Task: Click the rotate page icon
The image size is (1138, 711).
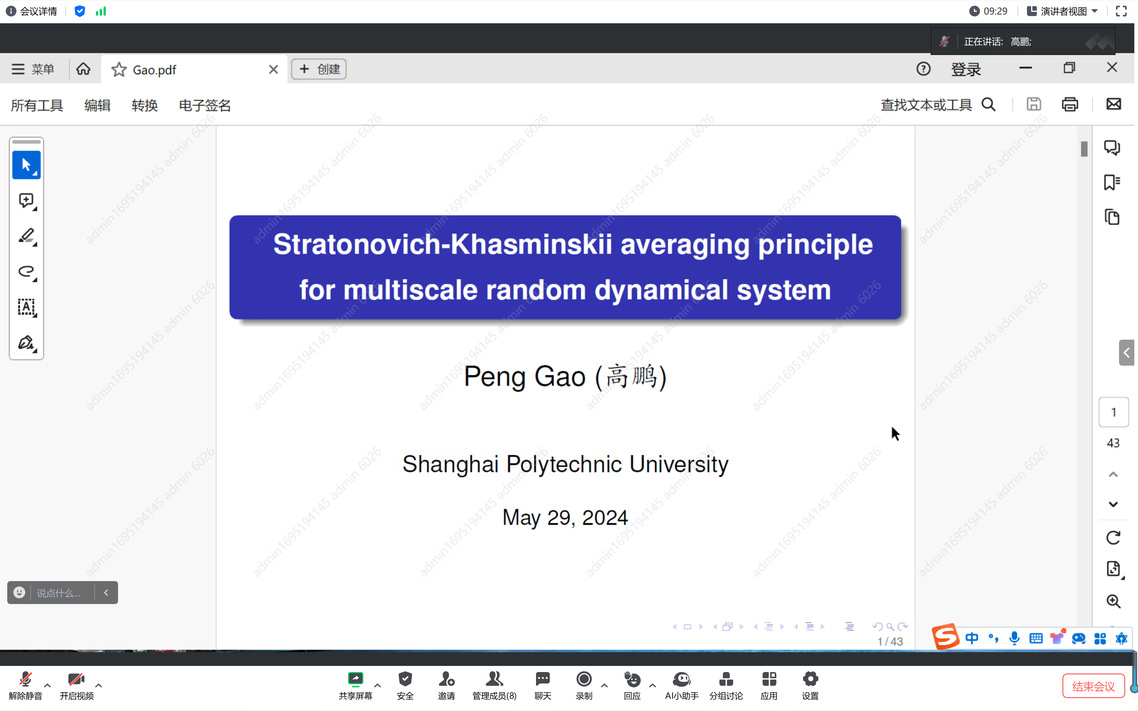Action: pos(1113,538)
